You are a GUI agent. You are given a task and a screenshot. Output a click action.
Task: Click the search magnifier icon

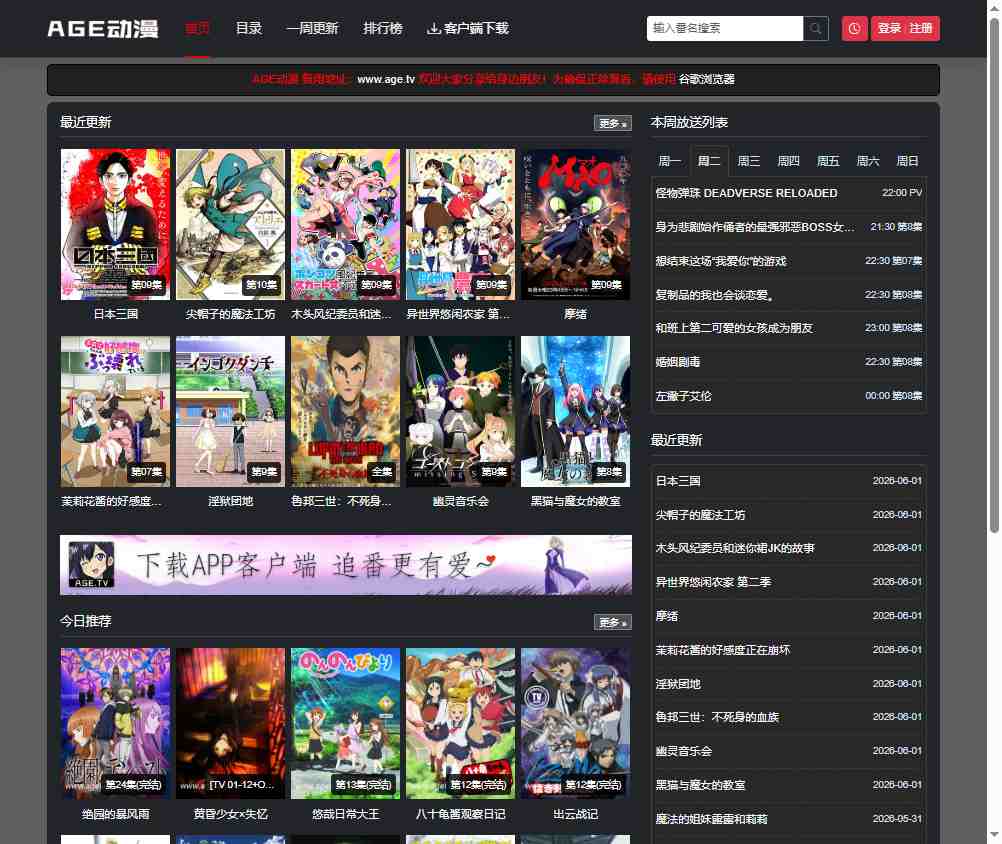click(816, 28)
